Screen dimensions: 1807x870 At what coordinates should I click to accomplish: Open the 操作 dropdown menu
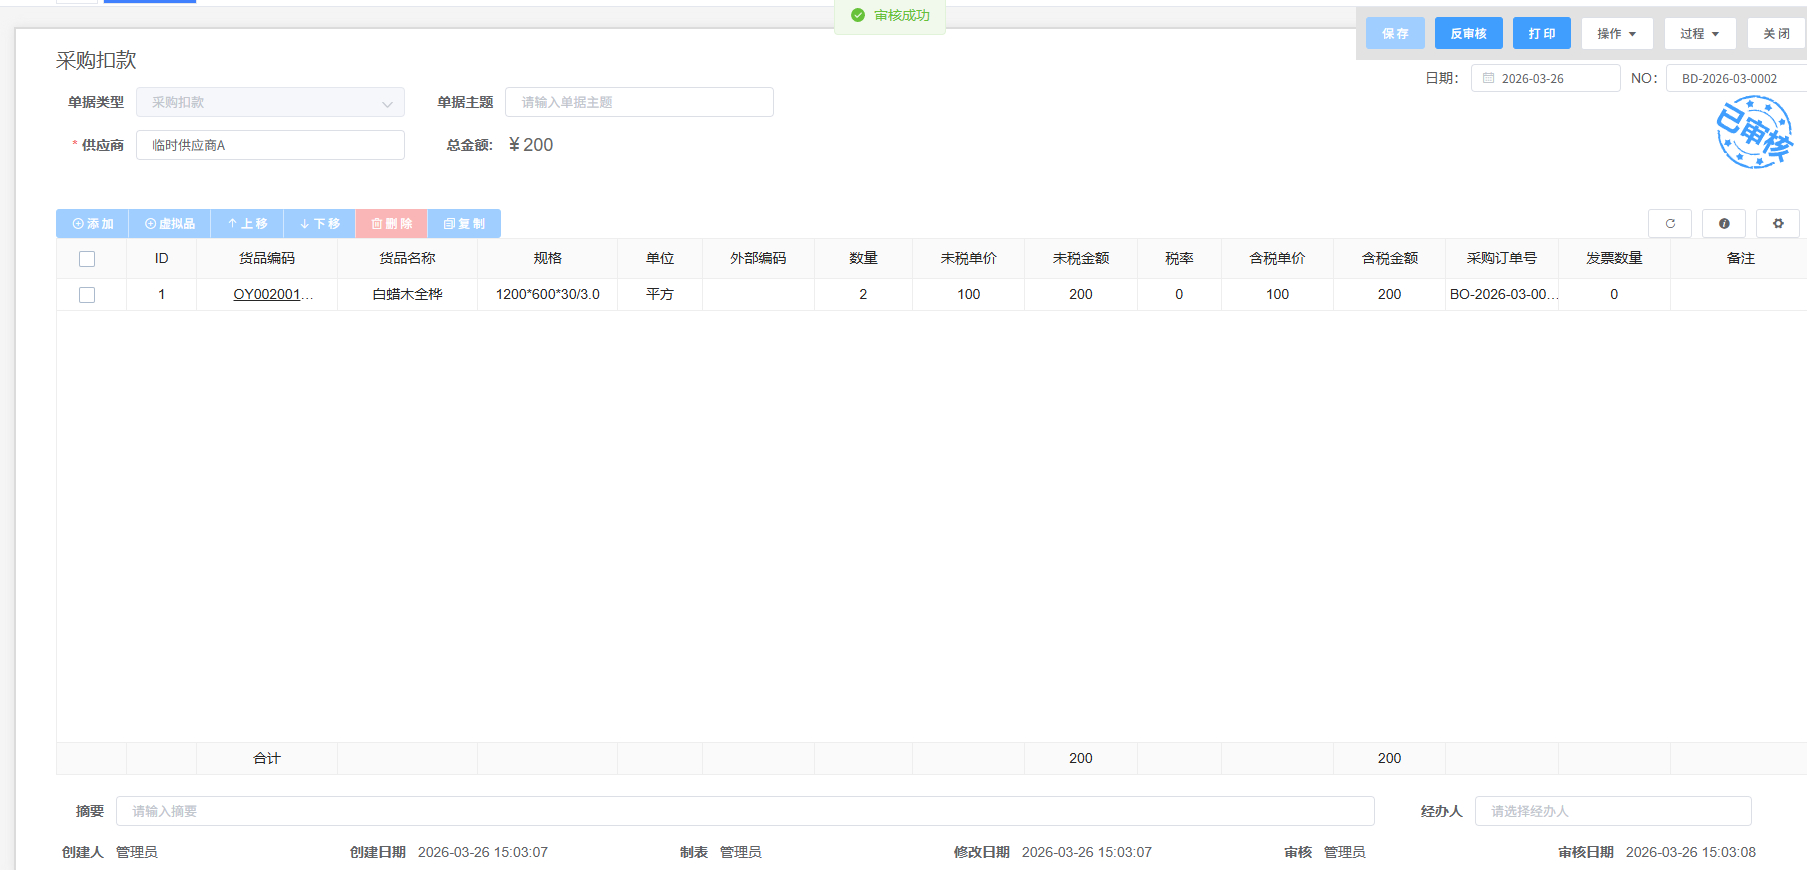point(1616,34)
